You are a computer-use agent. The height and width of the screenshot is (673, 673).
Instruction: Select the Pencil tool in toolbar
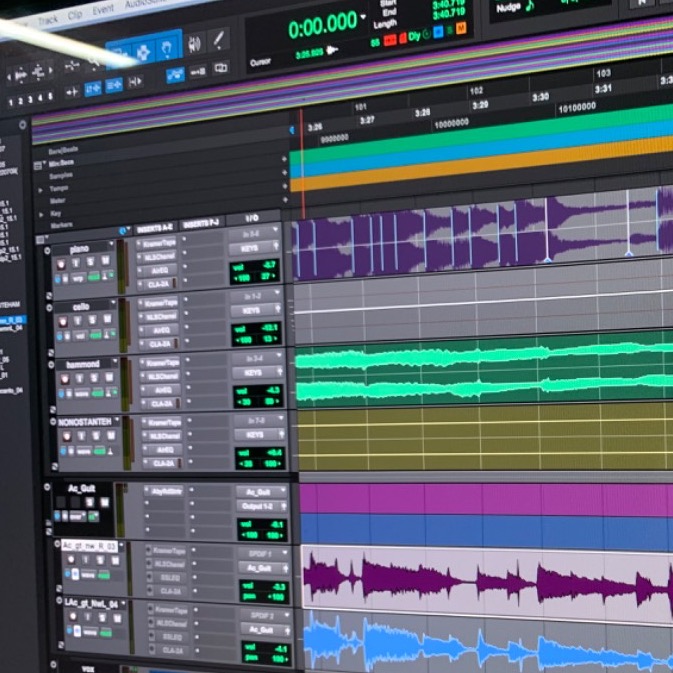pyautogui.click(x=219, y=41)
